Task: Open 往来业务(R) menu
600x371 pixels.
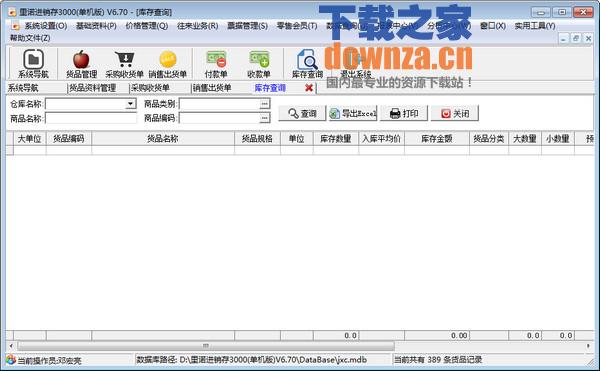Action: pos(197,26)
